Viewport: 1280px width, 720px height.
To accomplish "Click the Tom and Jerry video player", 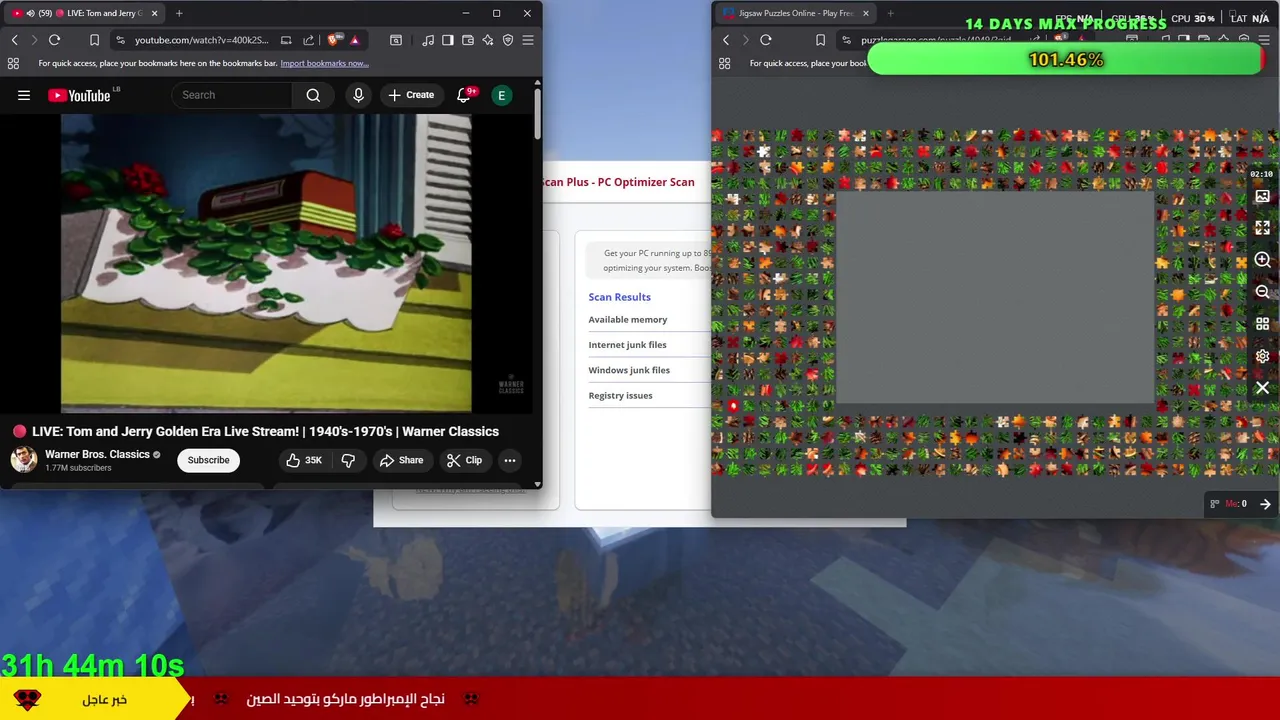I will click(266, 263).
